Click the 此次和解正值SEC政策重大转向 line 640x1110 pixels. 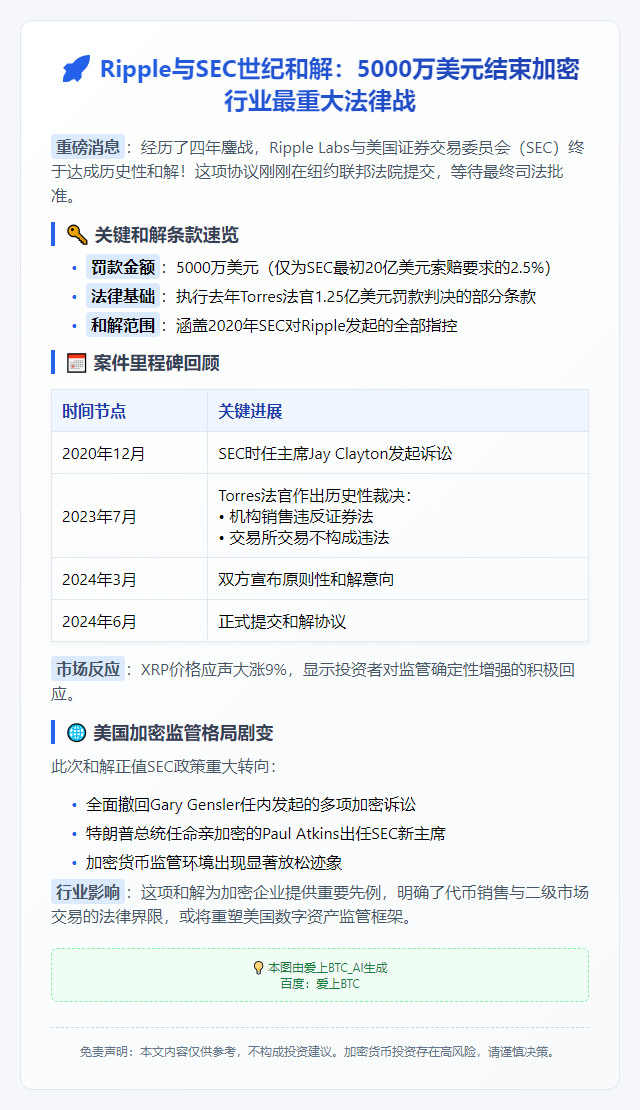[x=164, y=767]
